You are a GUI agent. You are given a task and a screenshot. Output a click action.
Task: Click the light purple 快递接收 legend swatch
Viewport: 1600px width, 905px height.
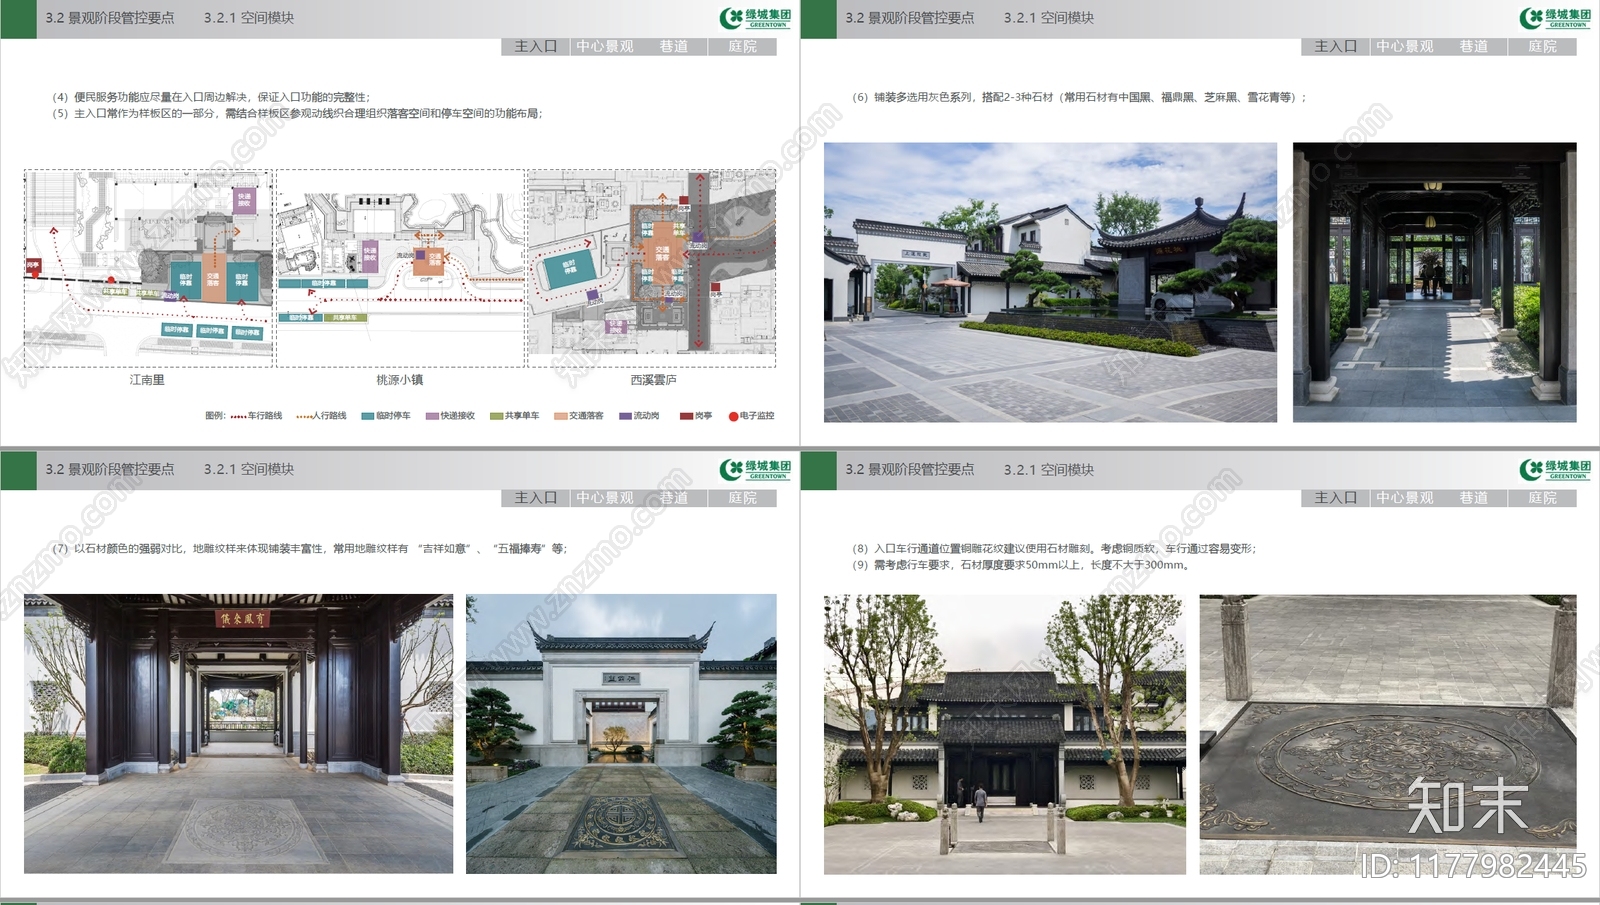pyautogui.click(x=432, y=416)
